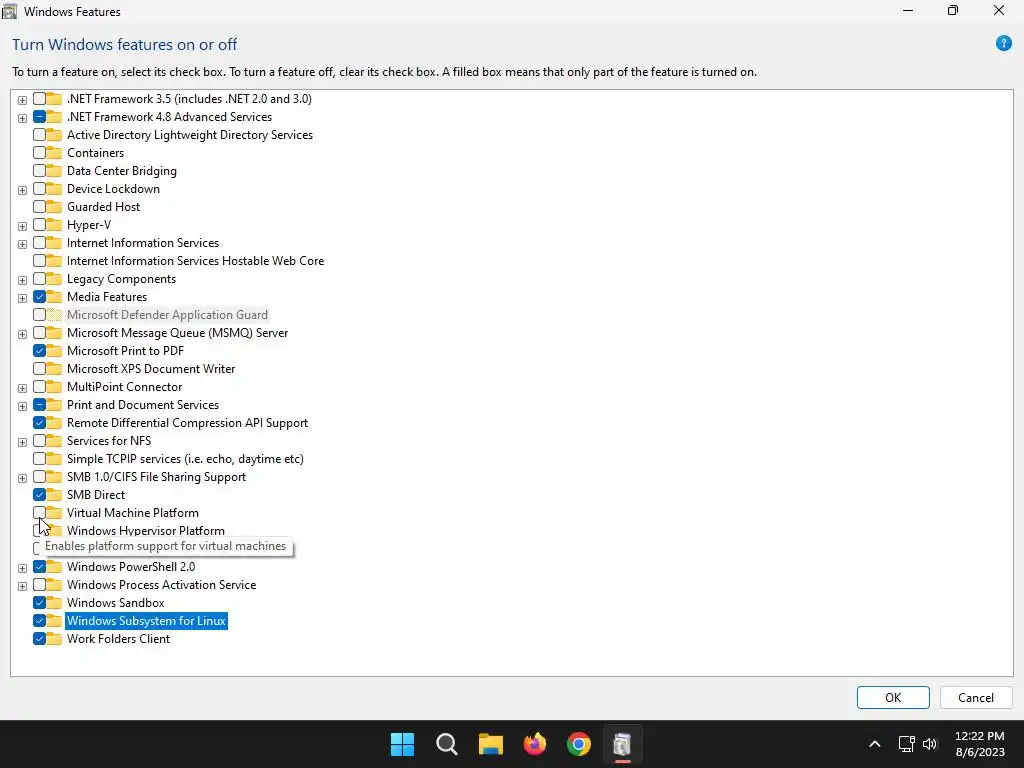Click folder icon beside Legacy Components
This screenshot has height=768, width=1024.
(54, 279)
